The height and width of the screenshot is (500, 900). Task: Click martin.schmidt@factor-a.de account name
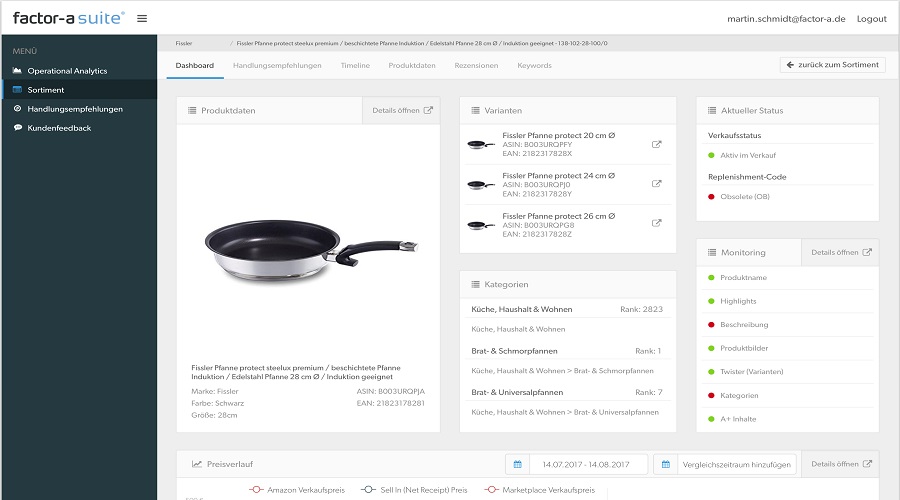786,19
